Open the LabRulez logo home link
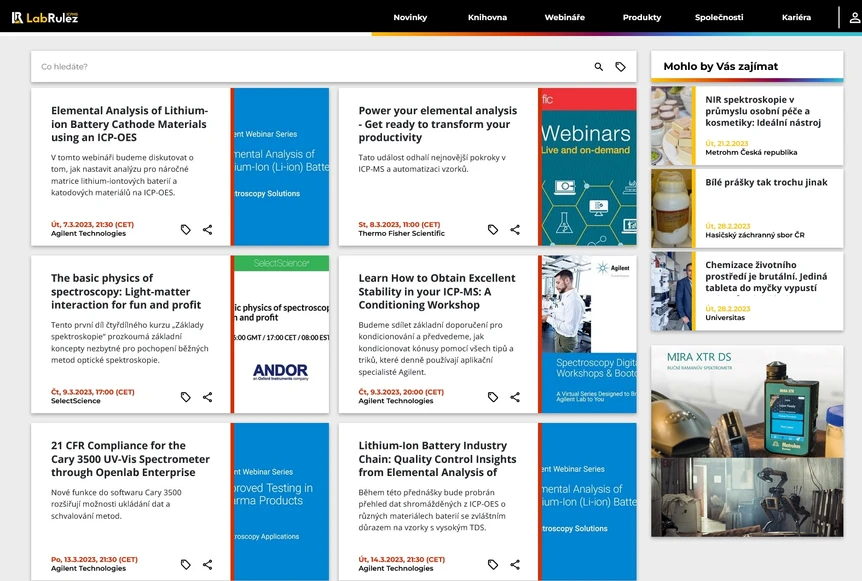 pos(45,18)
